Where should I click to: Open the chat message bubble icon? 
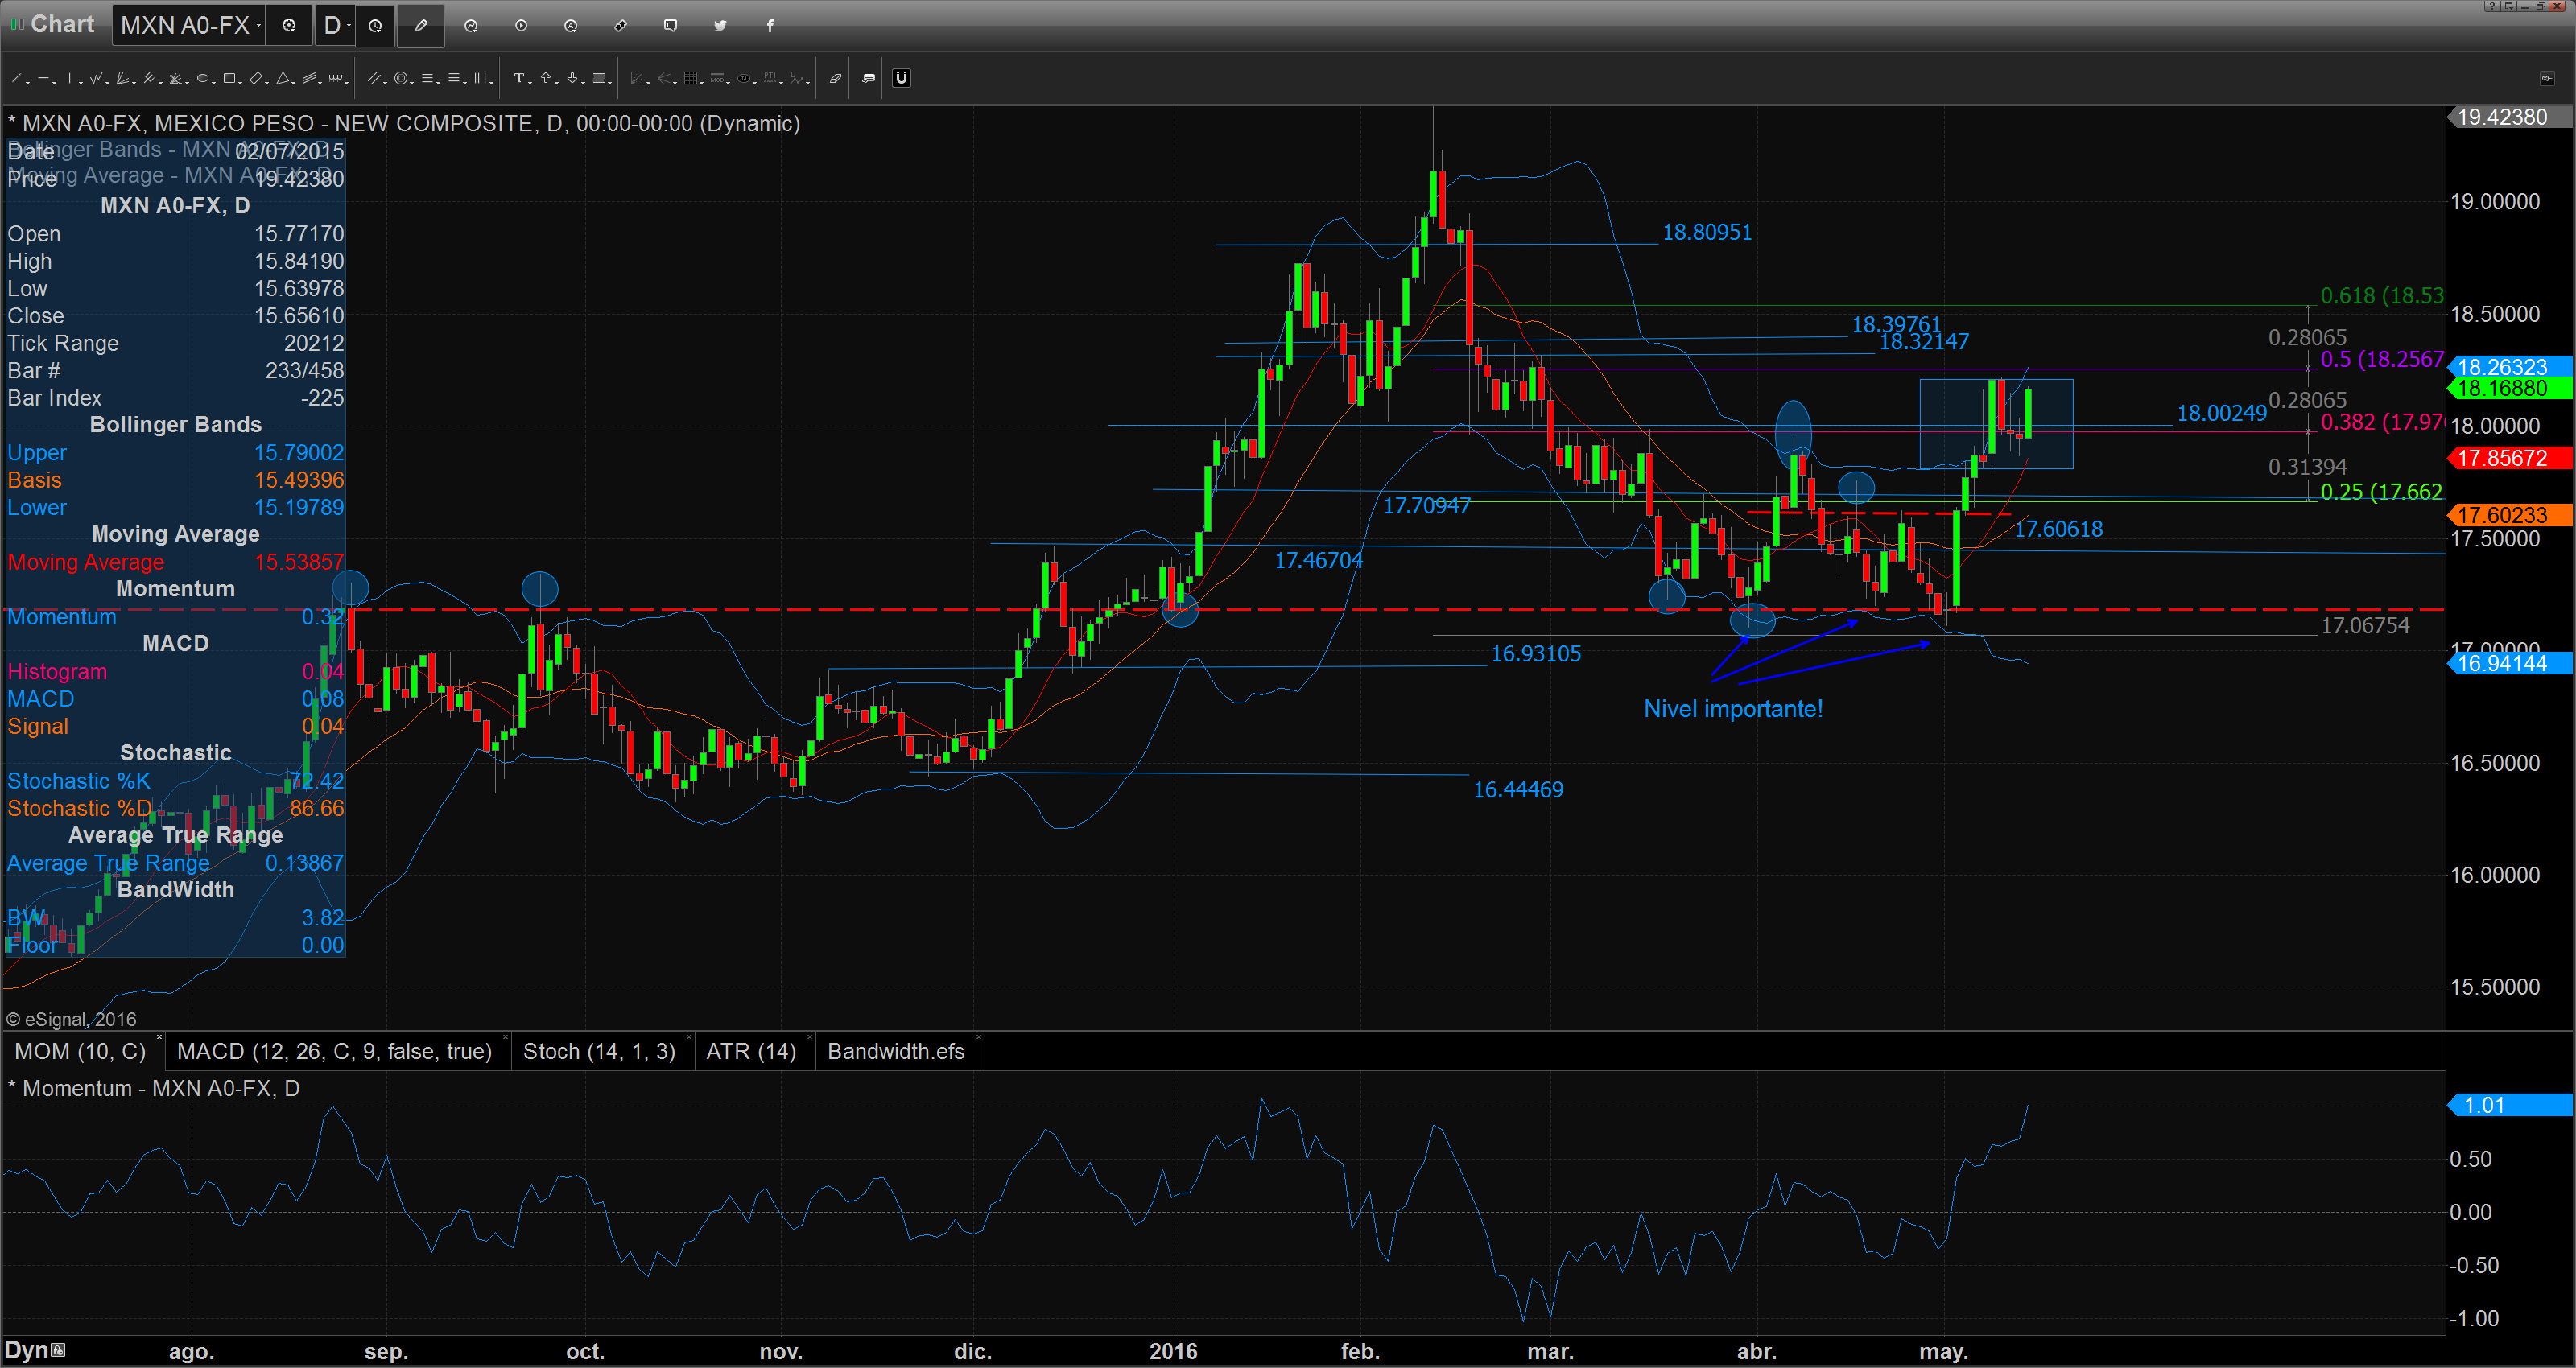670,25
